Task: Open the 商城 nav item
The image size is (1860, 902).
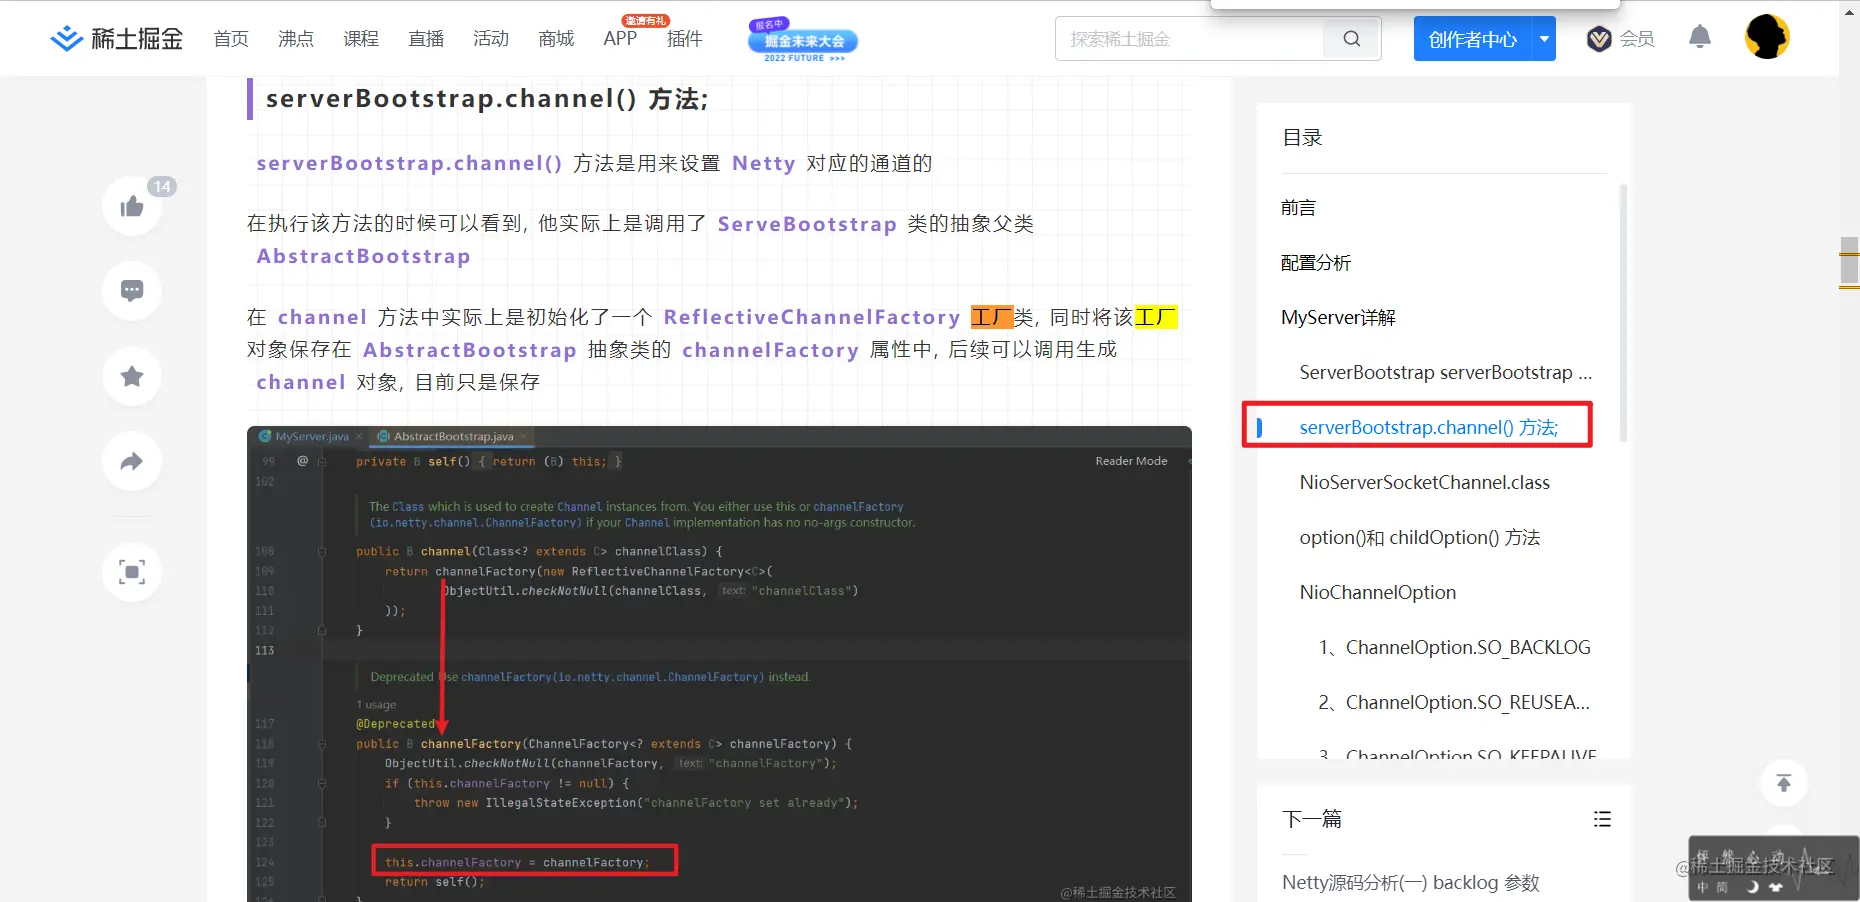Action: click(x=556, y=39)
